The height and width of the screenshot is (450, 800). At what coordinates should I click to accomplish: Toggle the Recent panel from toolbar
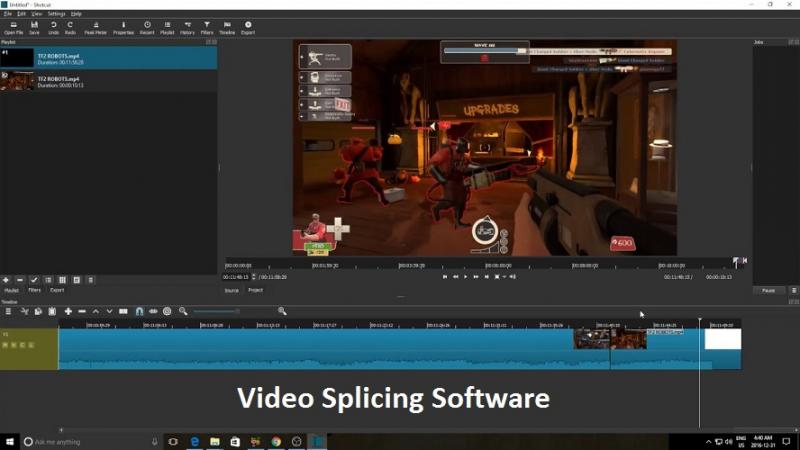pyautogui.click(x=147, y=28)
